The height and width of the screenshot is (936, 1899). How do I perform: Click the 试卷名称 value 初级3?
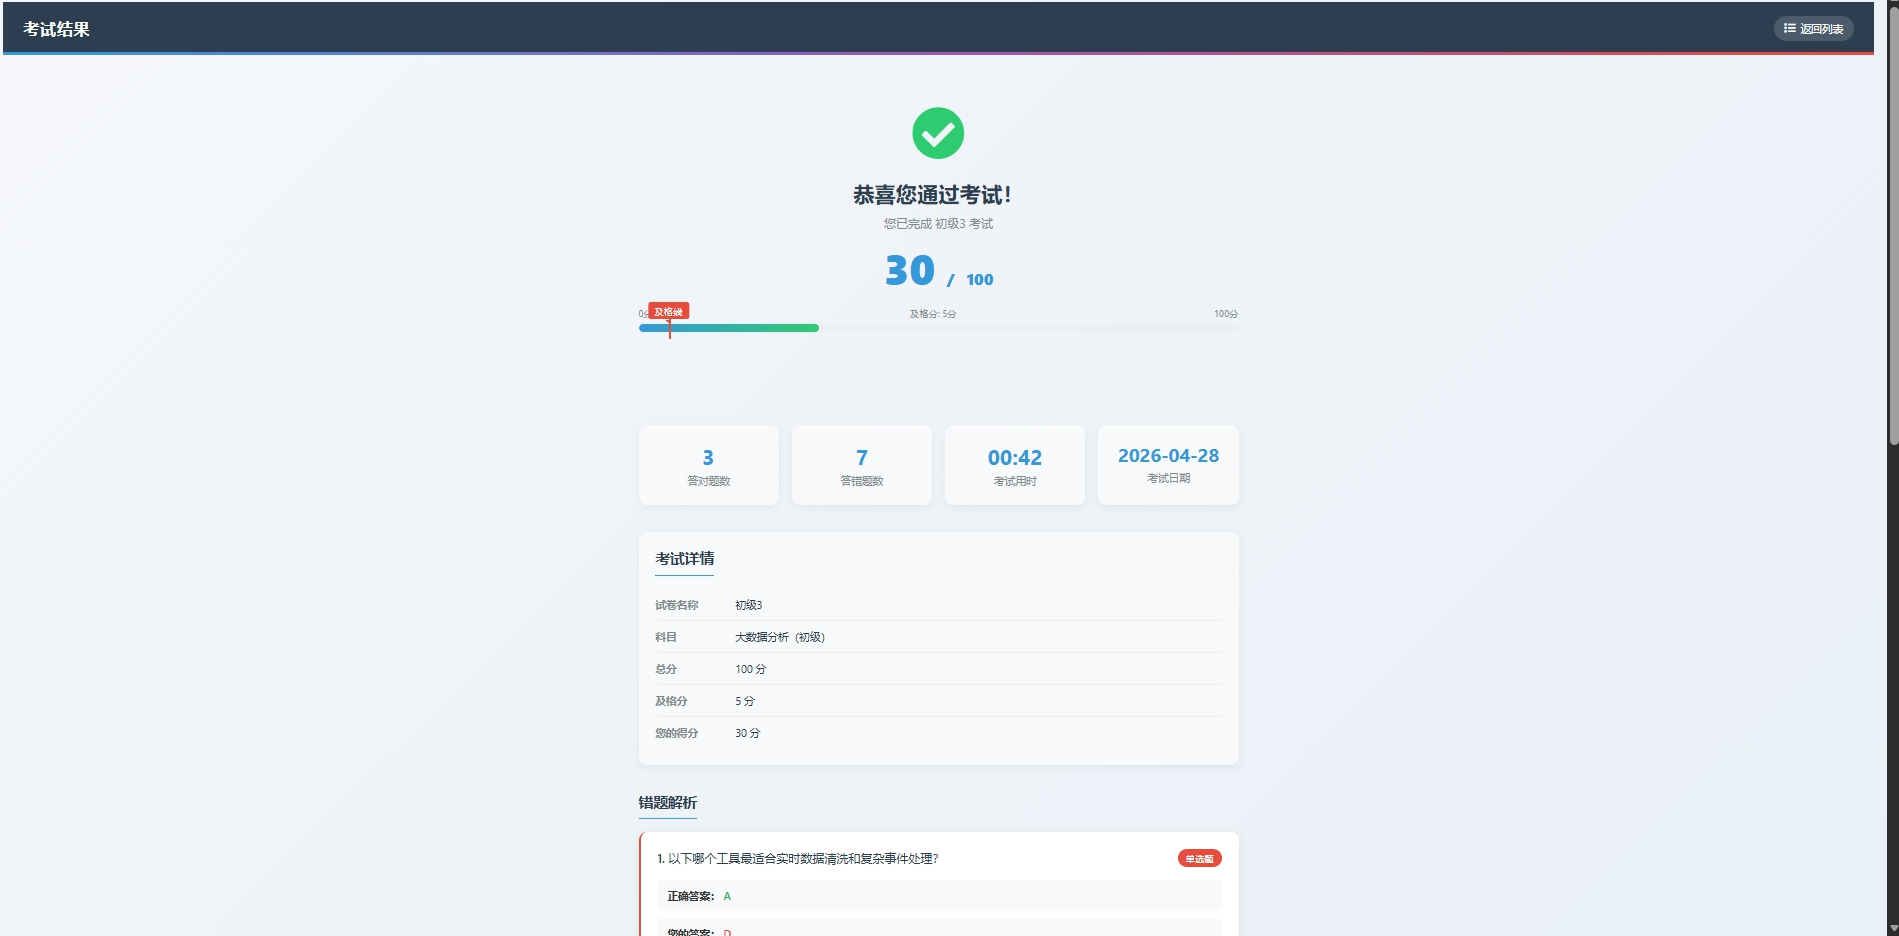748,605
